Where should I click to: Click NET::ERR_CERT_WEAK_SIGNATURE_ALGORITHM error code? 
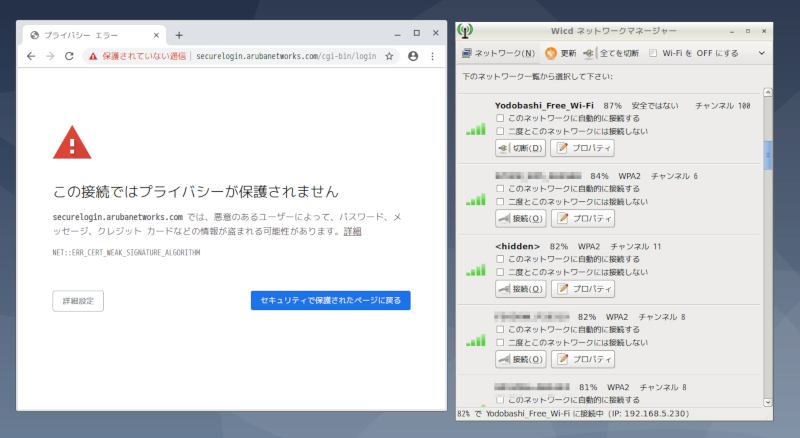pyautogui.click(x=126, y=253)
